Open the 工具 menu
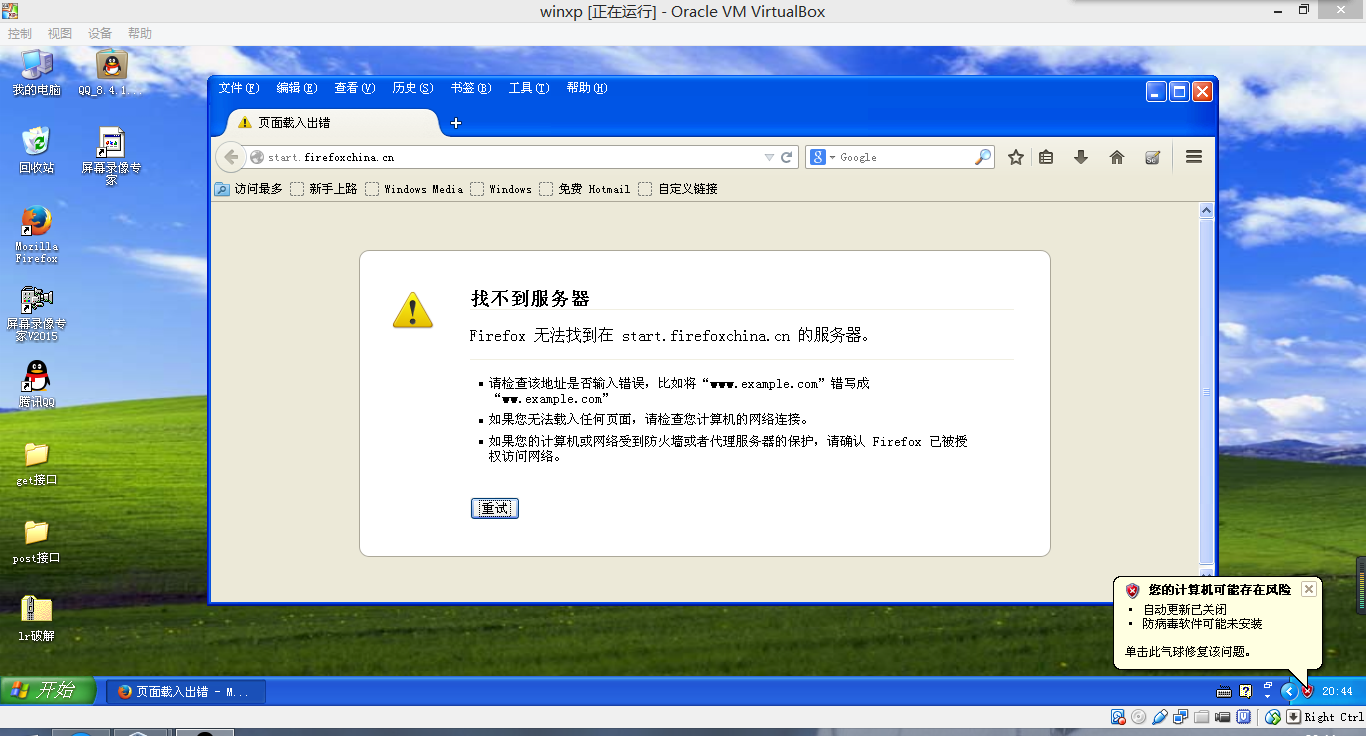This screenshot has height=736, width=1366. pos(529,88)
